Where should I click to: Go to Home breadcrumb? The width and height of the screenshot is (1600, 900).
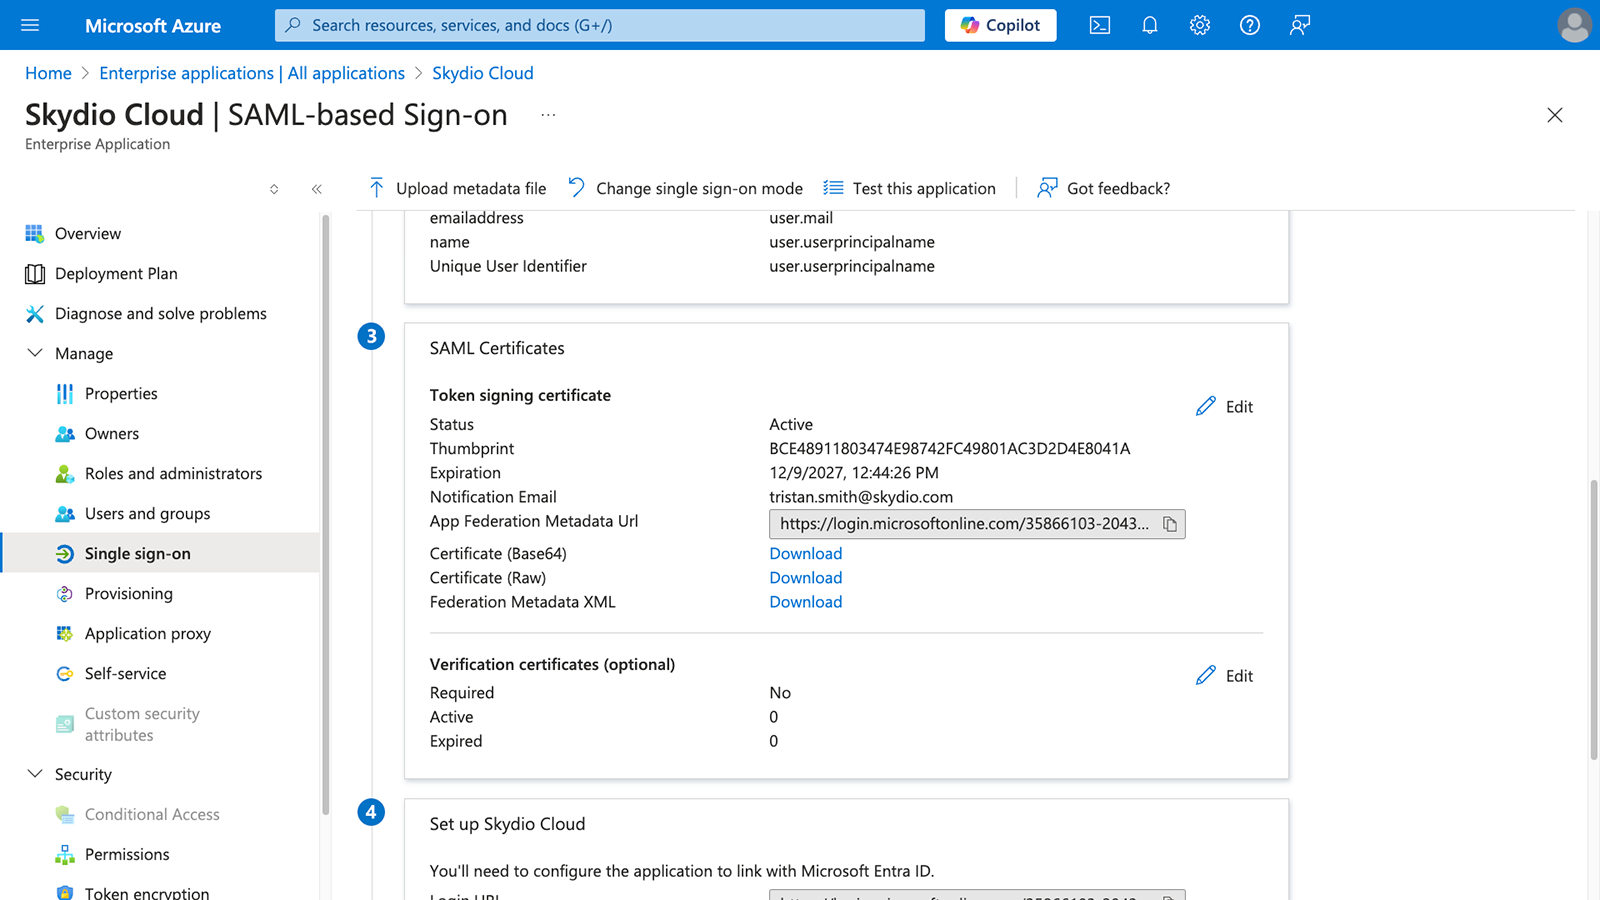click(x=48, y=73)
